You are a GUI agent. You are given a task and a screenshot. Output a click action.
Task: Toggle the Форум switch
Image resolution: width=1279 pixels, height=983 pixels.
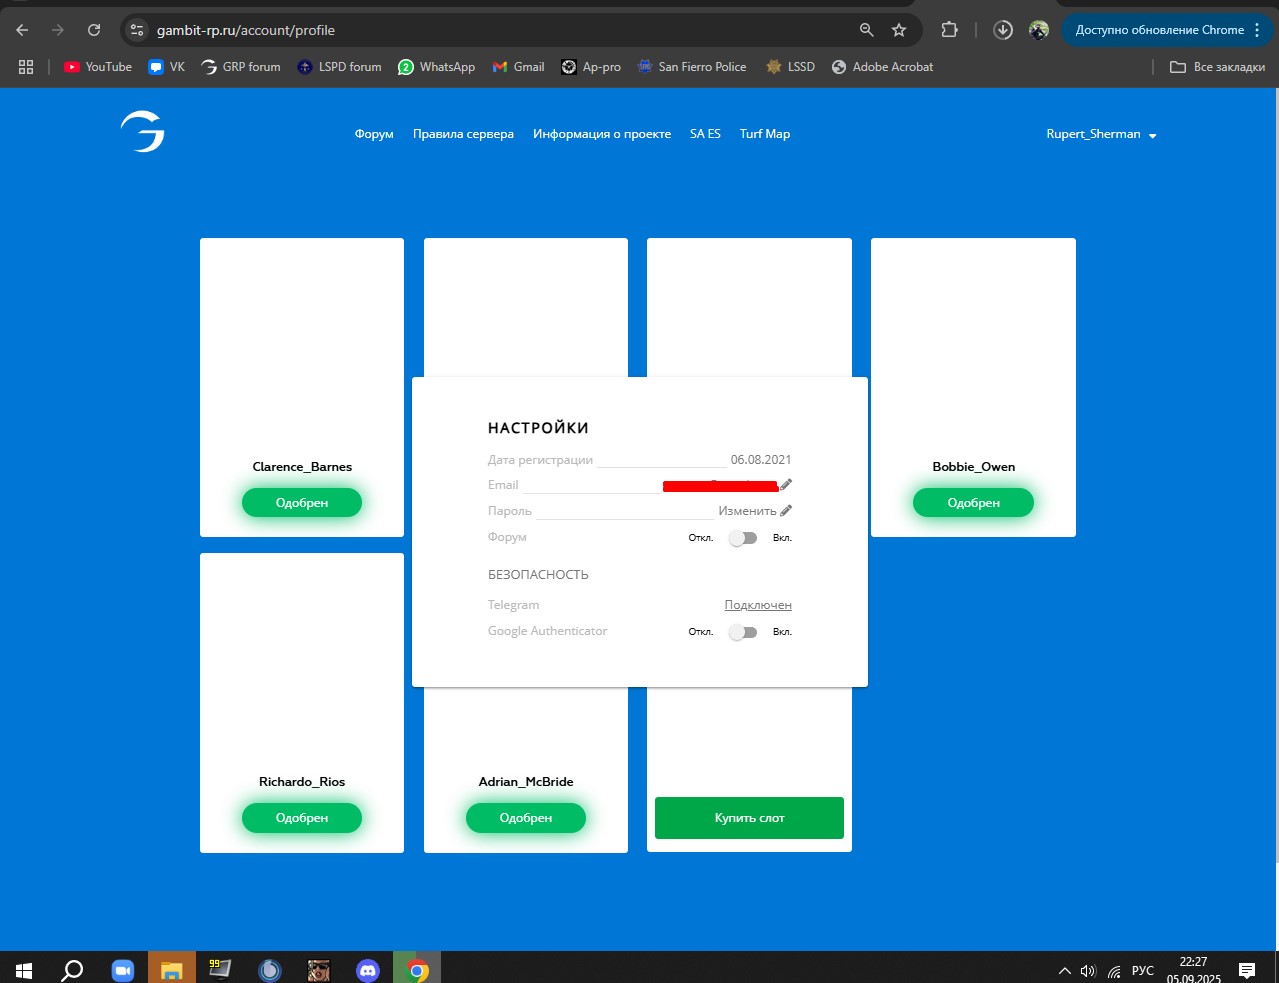click(743, 538)
